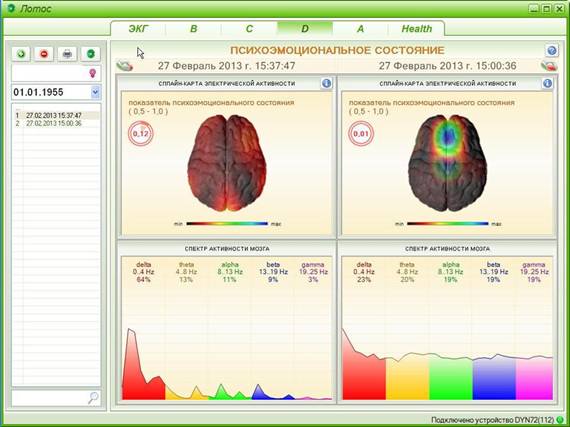
Task: Select the B tab
Action: click(194, 29)
